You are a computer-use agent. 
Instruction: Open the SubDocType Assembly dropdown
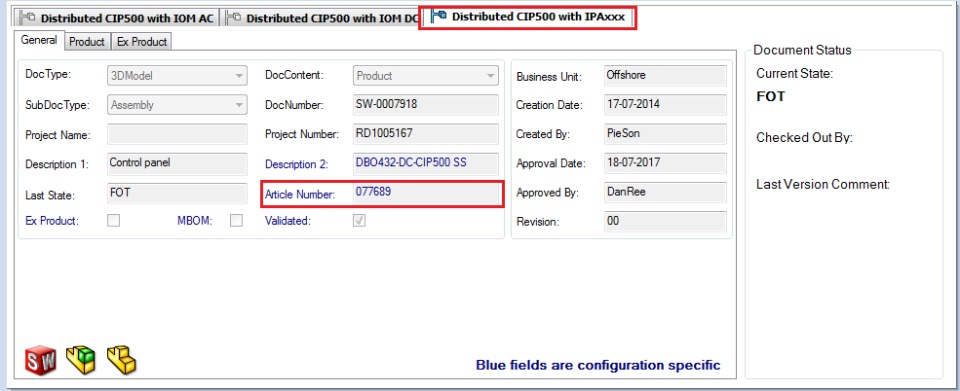pos(177,105)
